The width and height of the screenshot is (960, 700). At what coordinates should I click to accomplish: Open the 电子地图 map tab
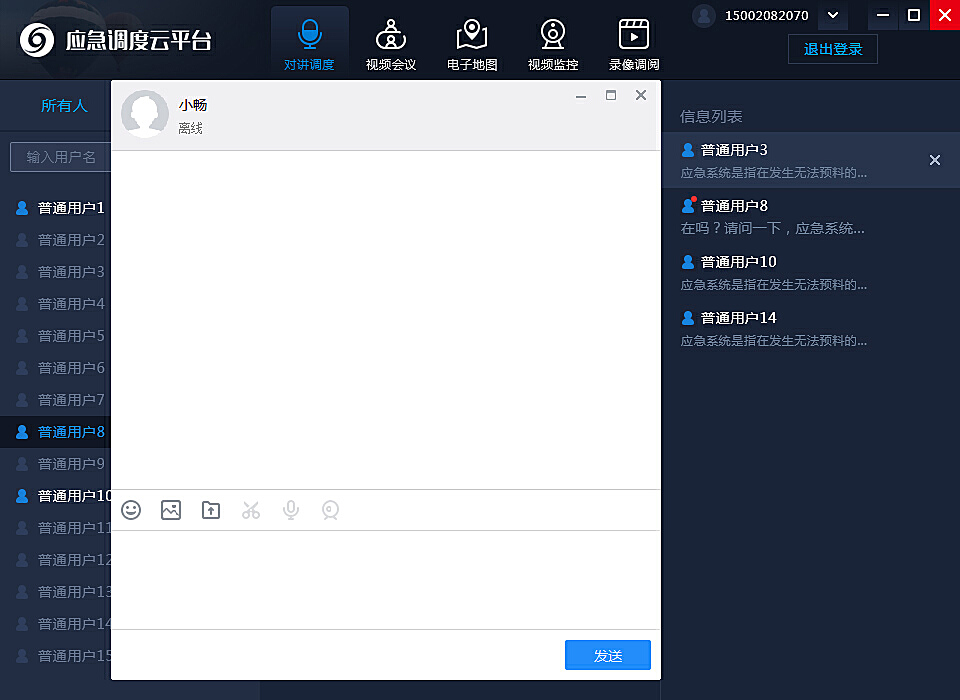click(x=472, y=44)
